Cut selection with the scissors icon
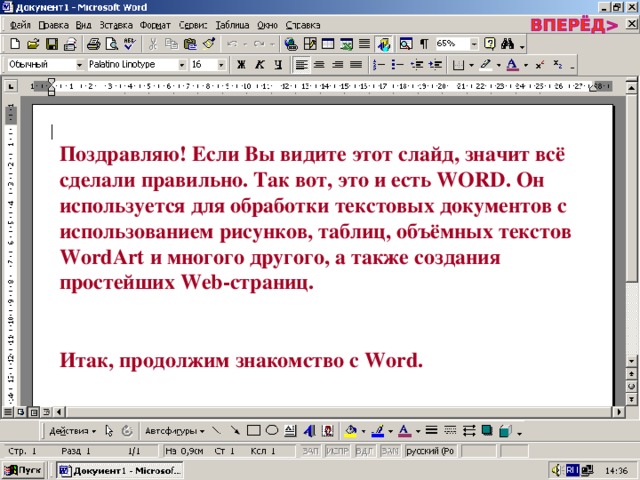Screen dimensions: 640x480 click(153, 44)
